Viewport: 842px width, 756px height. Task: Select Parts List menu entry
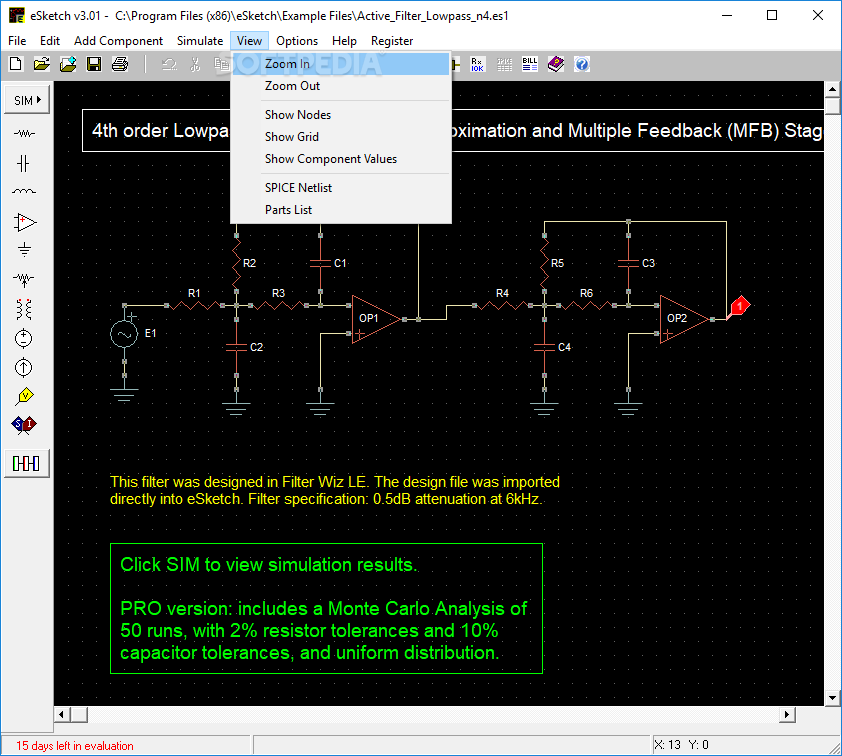[341, 210]
